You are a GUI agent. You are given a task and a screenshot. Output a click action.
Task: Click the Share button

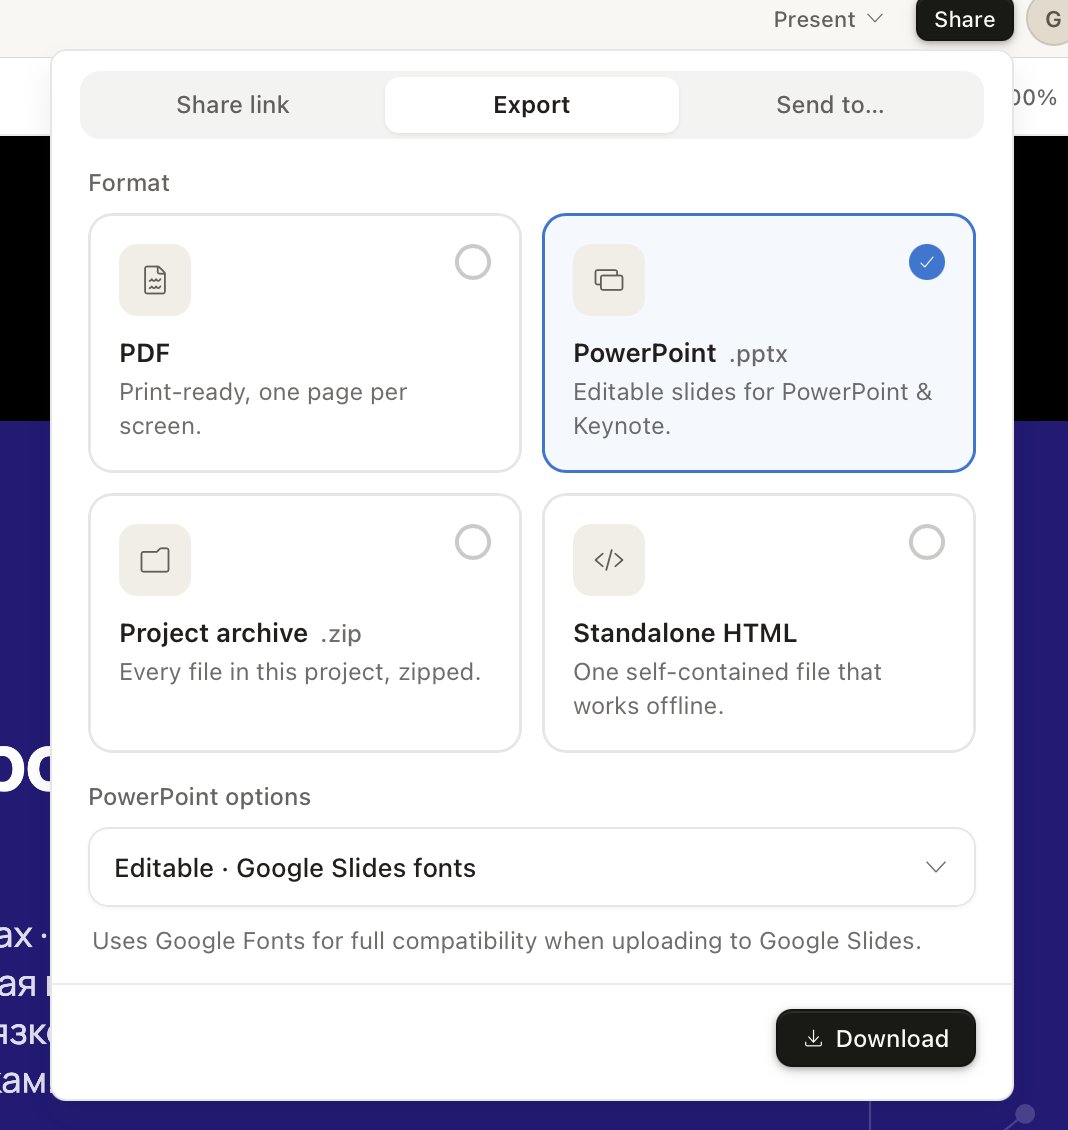pos(964,19)
